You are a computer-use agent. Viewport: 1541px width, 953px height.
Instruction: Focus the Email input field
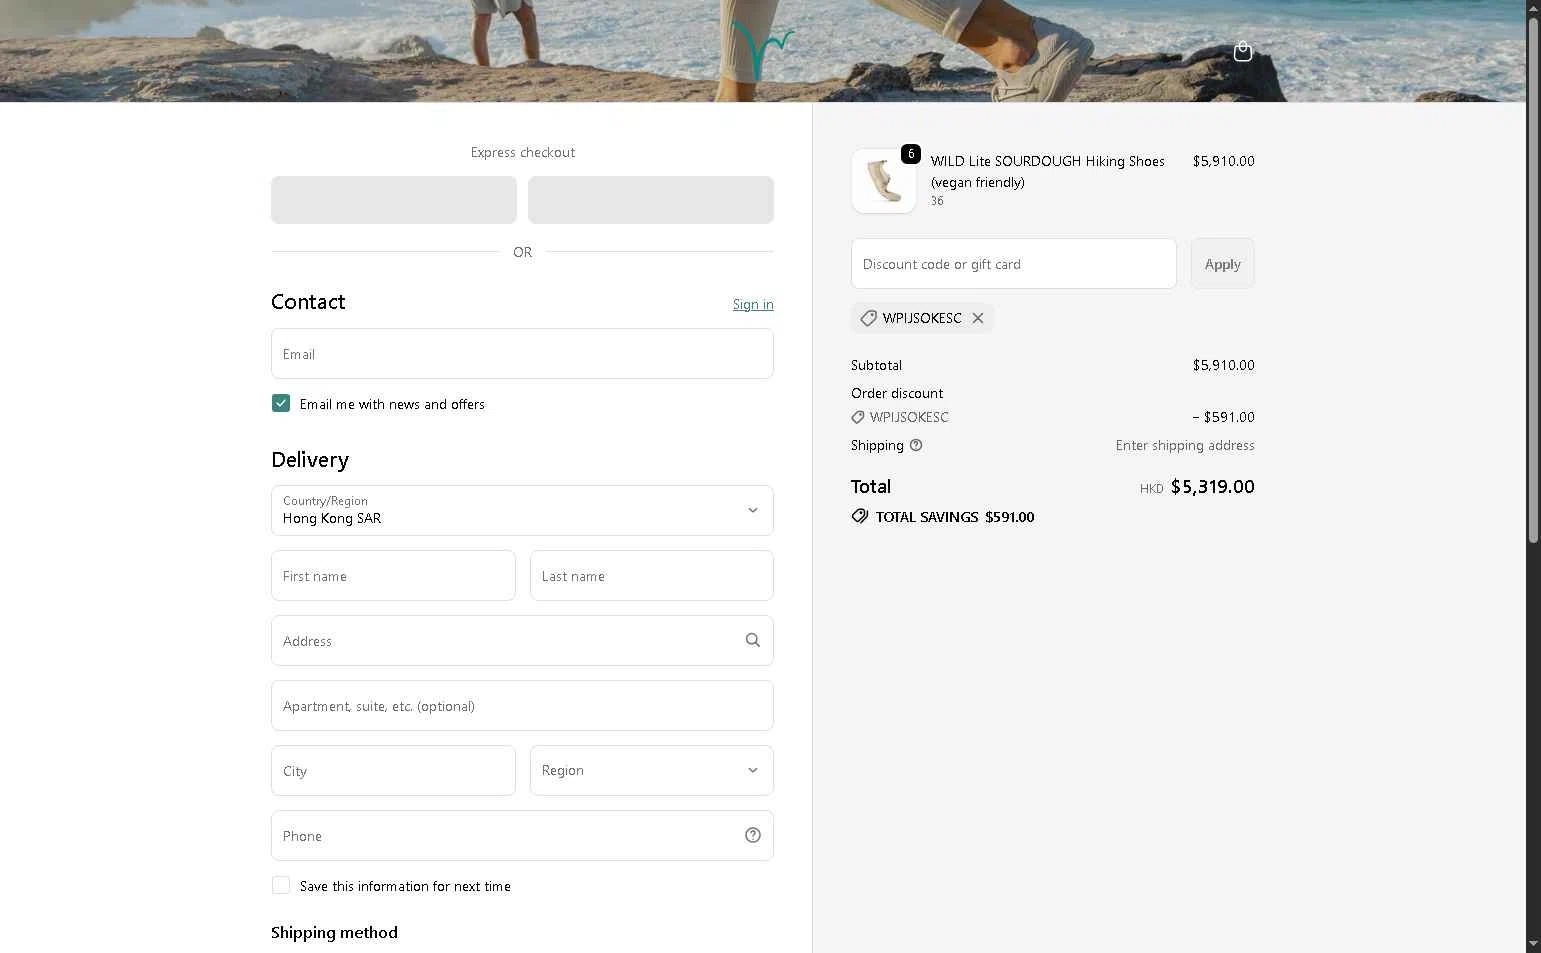[x=522, y=354]
